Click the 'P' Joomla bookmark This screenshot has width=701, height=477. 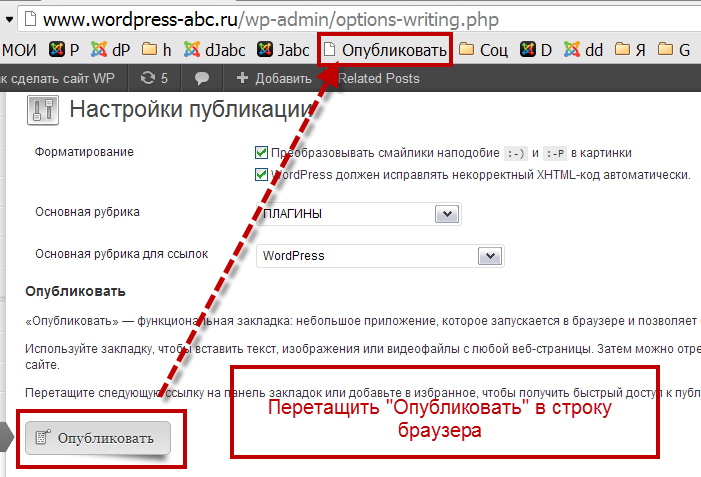click(66, 49)
